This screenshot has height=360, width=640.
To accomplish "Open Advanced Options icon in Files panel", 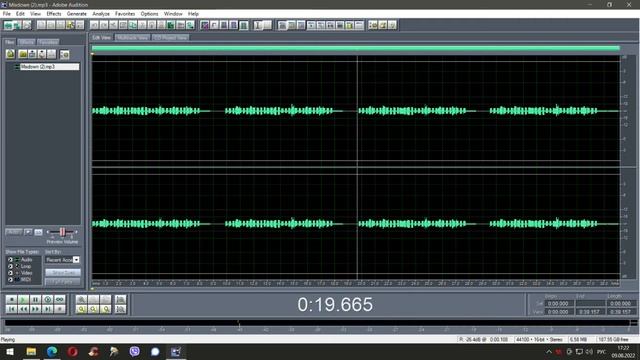I will click(64, 54).
